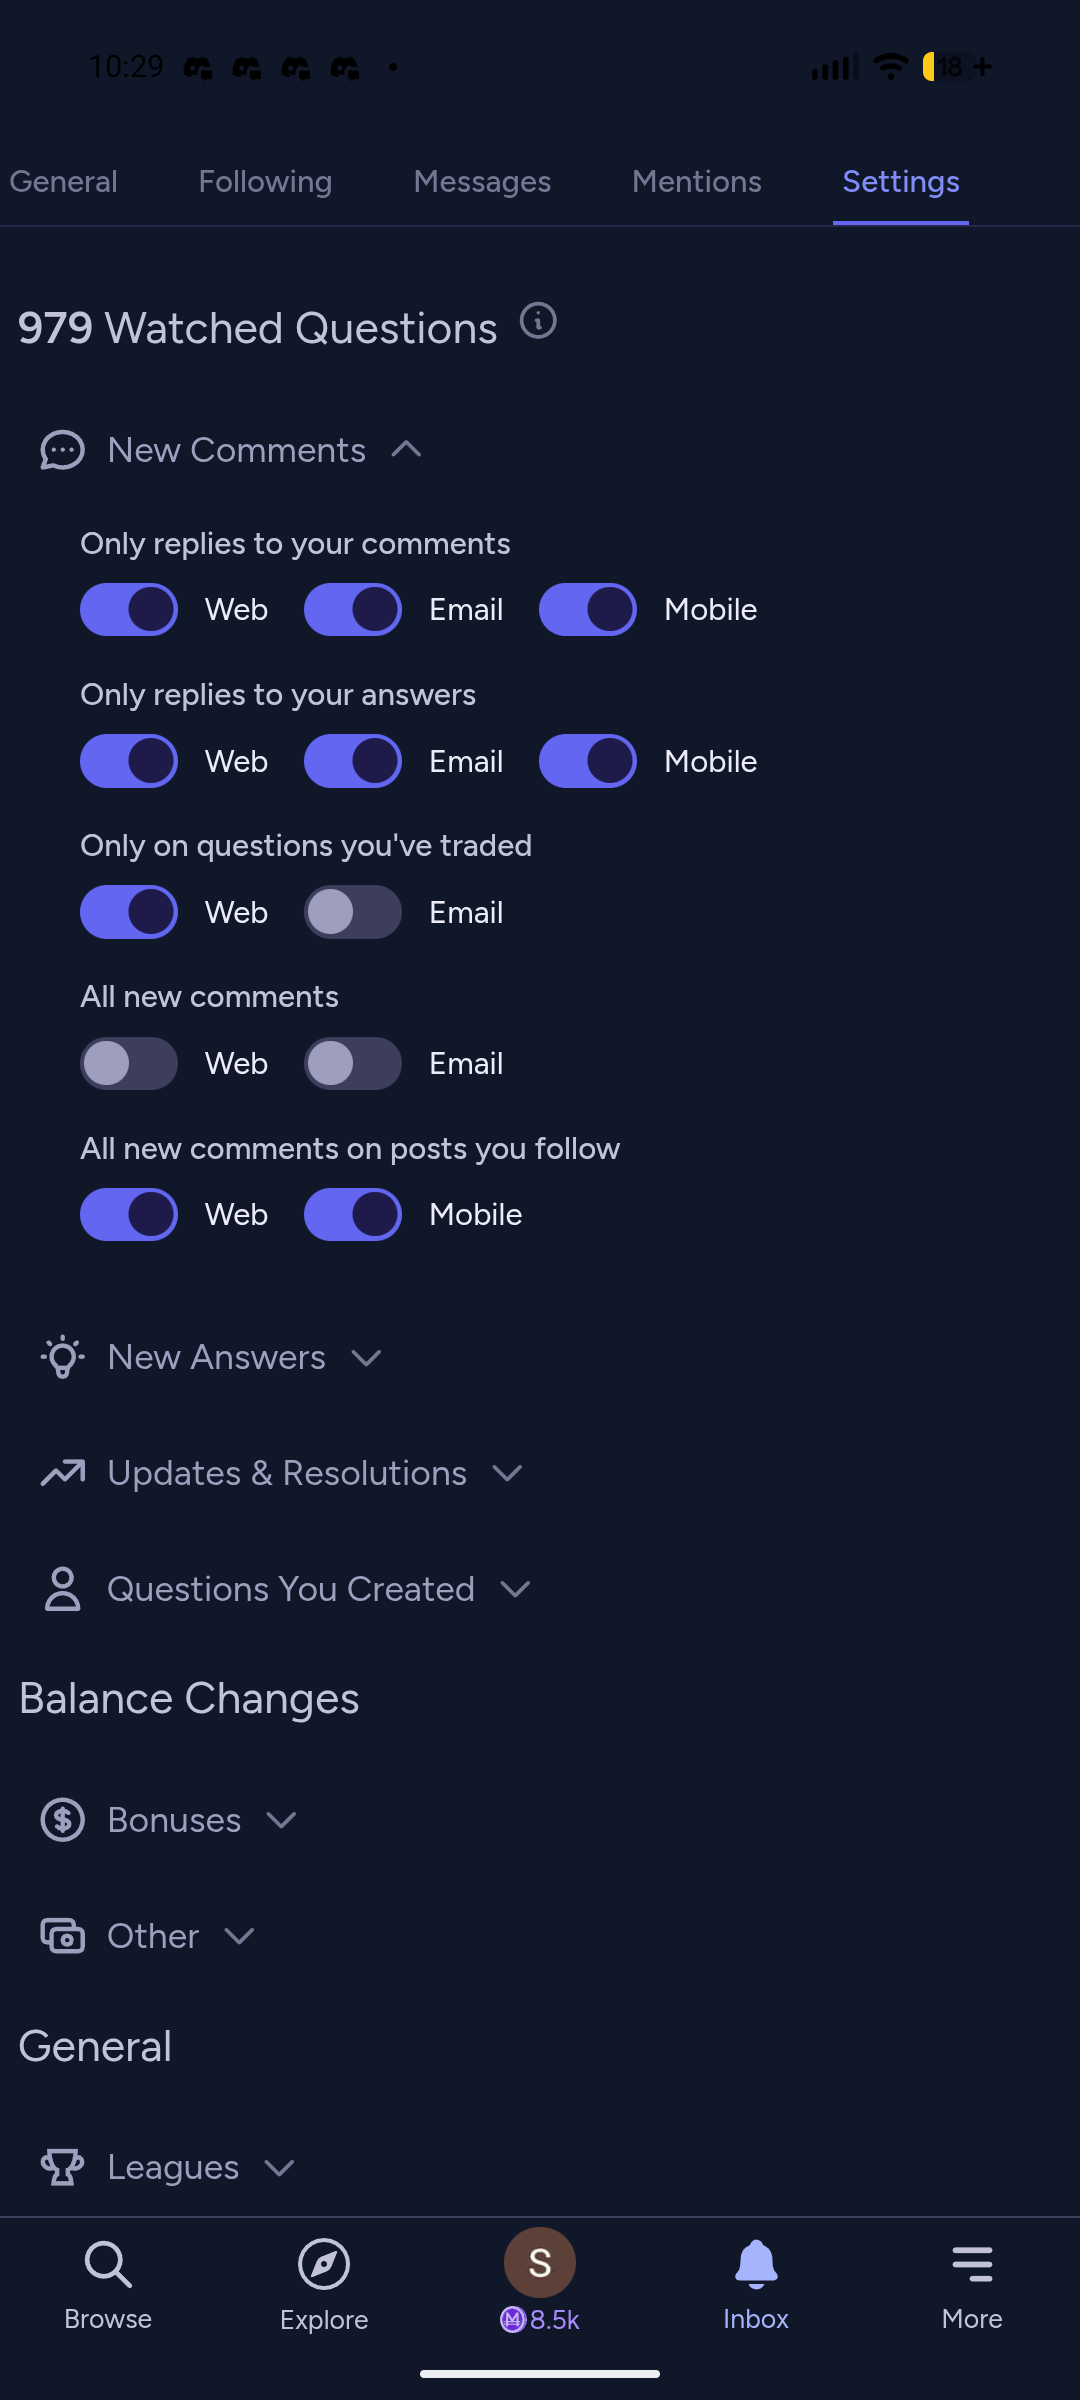Open Browse search icon in bottom bar
Screen dimensions: 1080x2400
click(x=108, y=2265)
